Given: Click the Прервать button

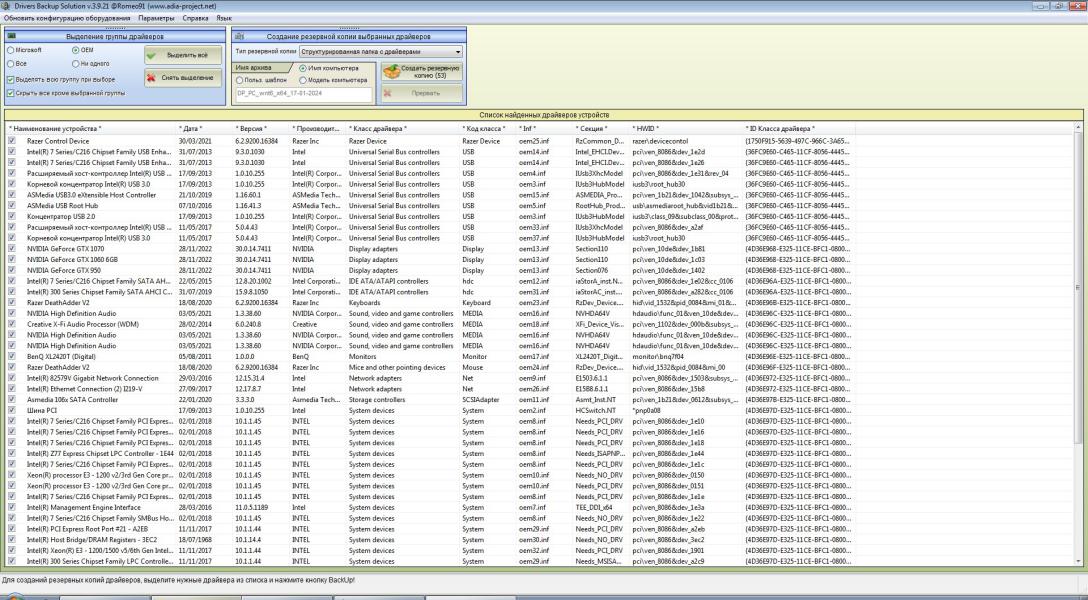Looking at the screenshot, I should click(x=421, y=93).
